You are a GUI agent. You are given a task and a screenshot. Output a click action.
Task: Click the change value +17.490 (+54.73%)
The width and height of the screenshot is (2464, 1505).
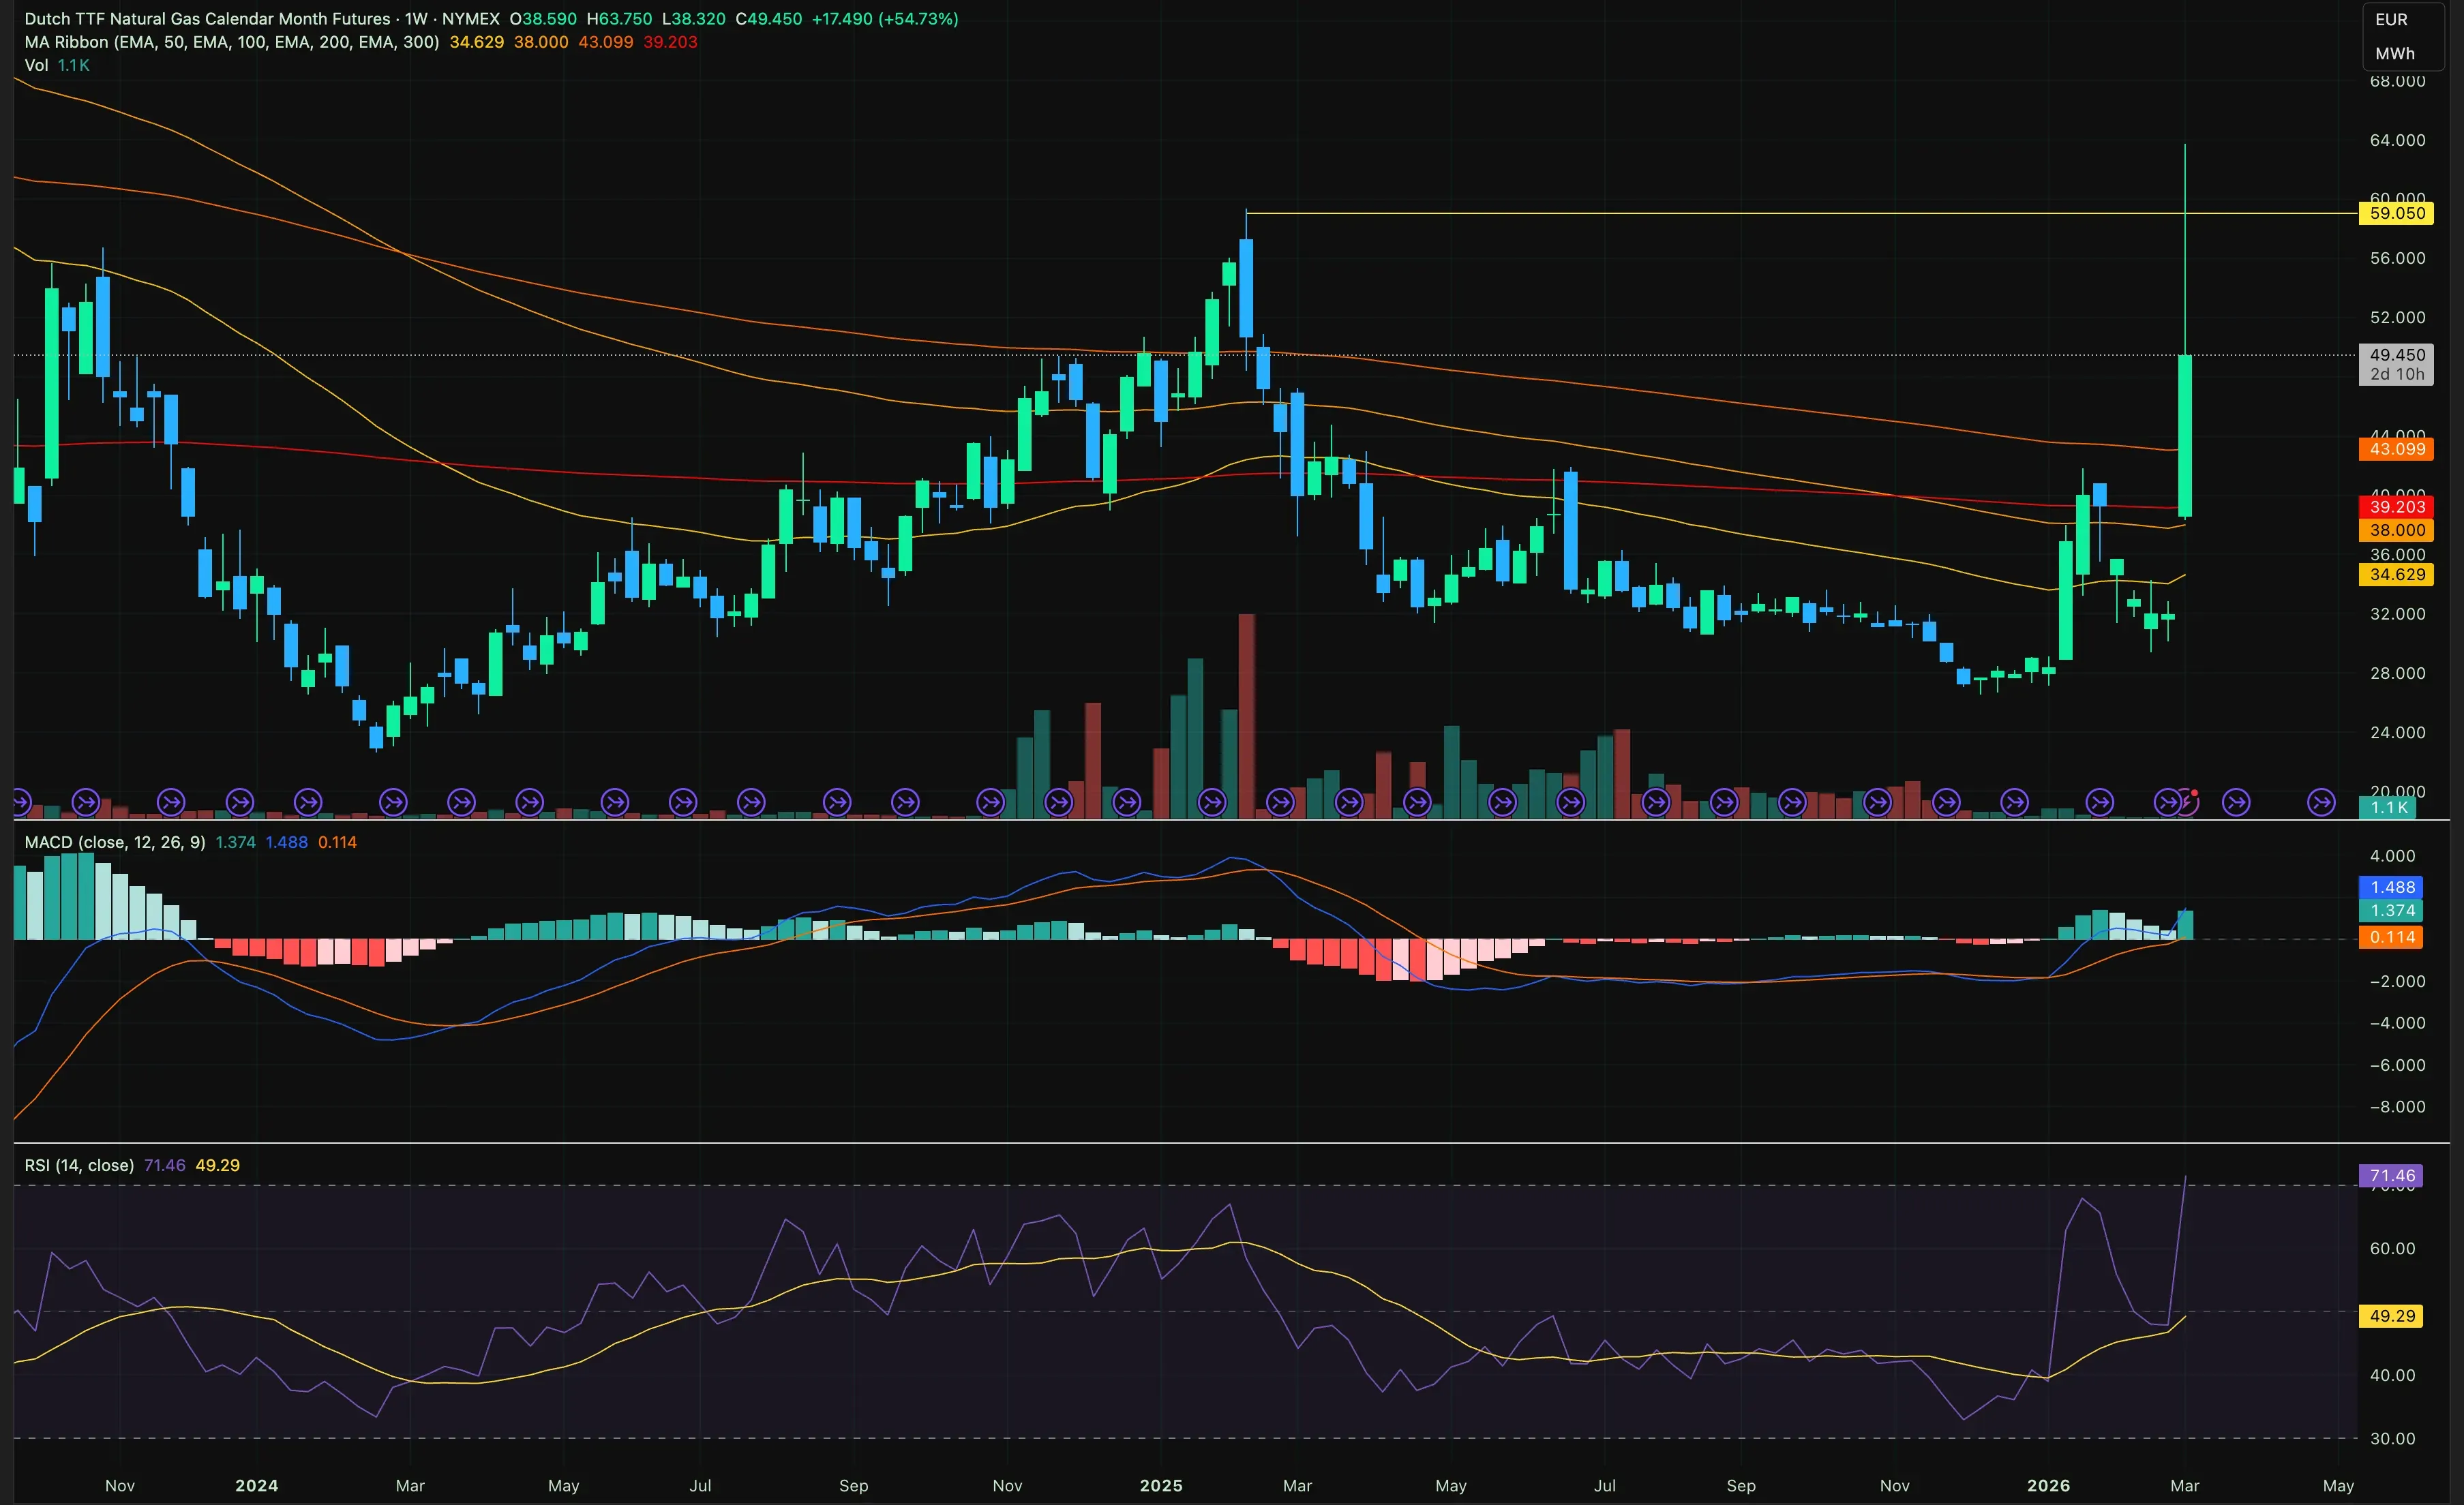(884, 18)
